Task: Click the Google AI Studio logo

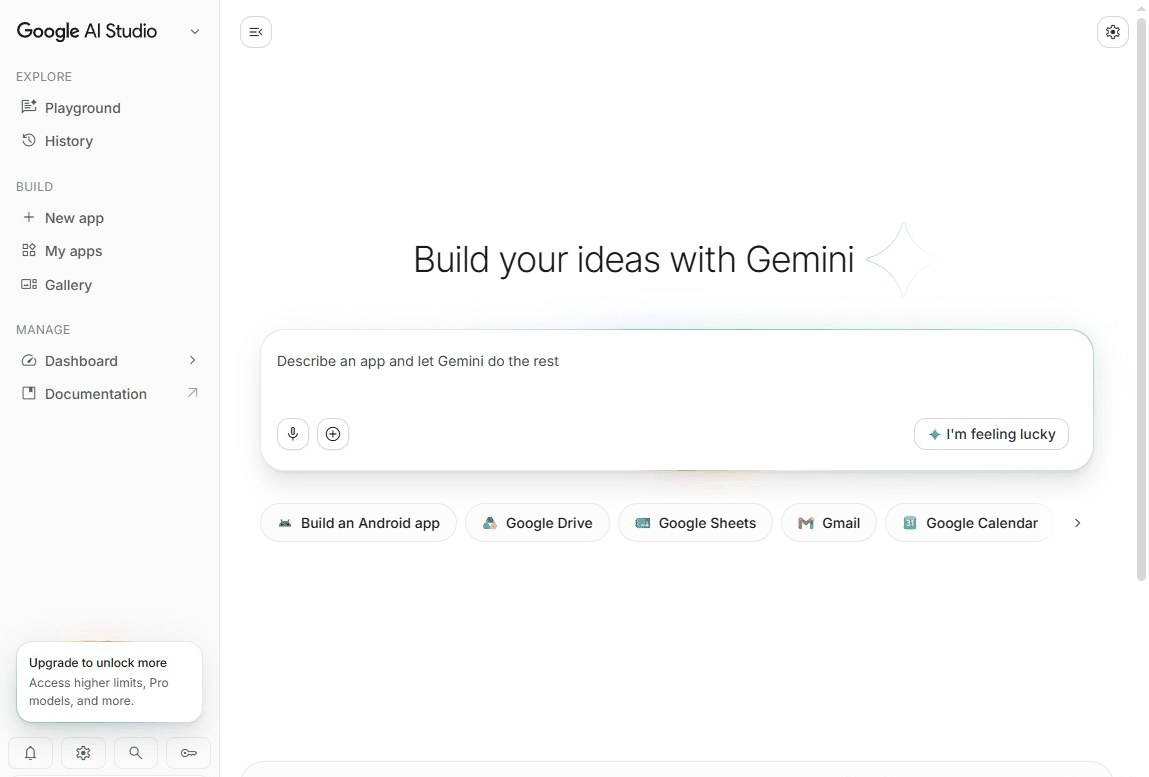Action: (x=86, y=31)
